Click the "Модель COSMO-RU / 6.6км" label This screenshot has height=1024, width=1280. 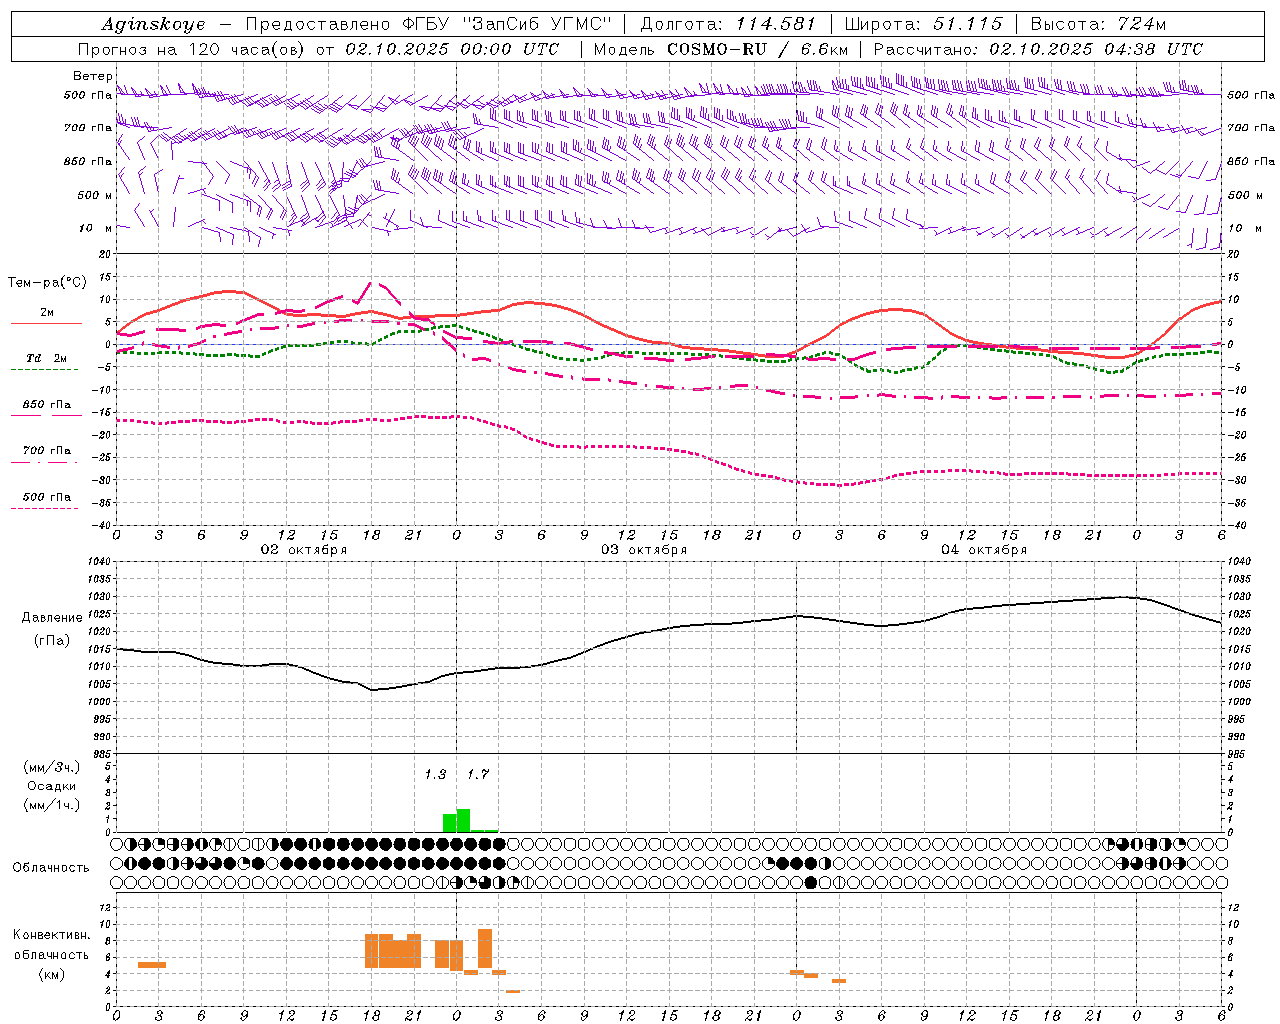pos(721,49)
